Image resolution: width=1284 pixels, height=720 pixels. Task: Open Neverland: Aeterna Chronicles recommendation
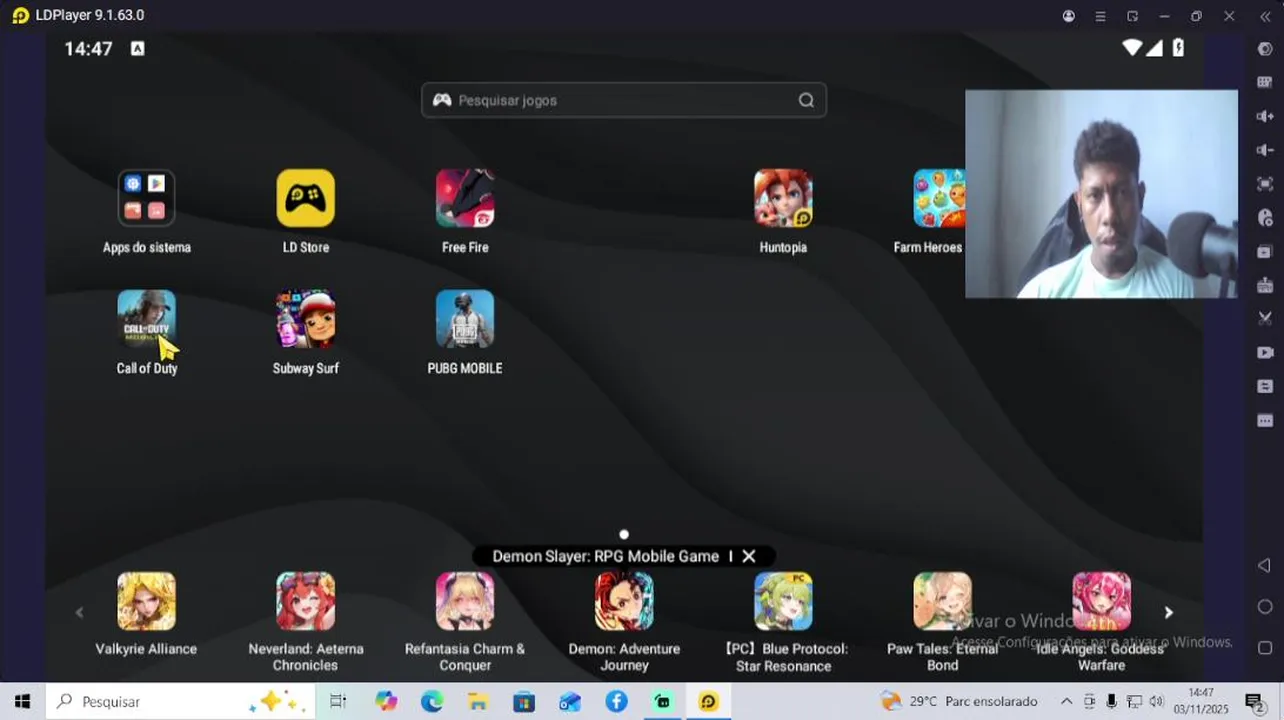pyautogui.click(x=305, y=601)
